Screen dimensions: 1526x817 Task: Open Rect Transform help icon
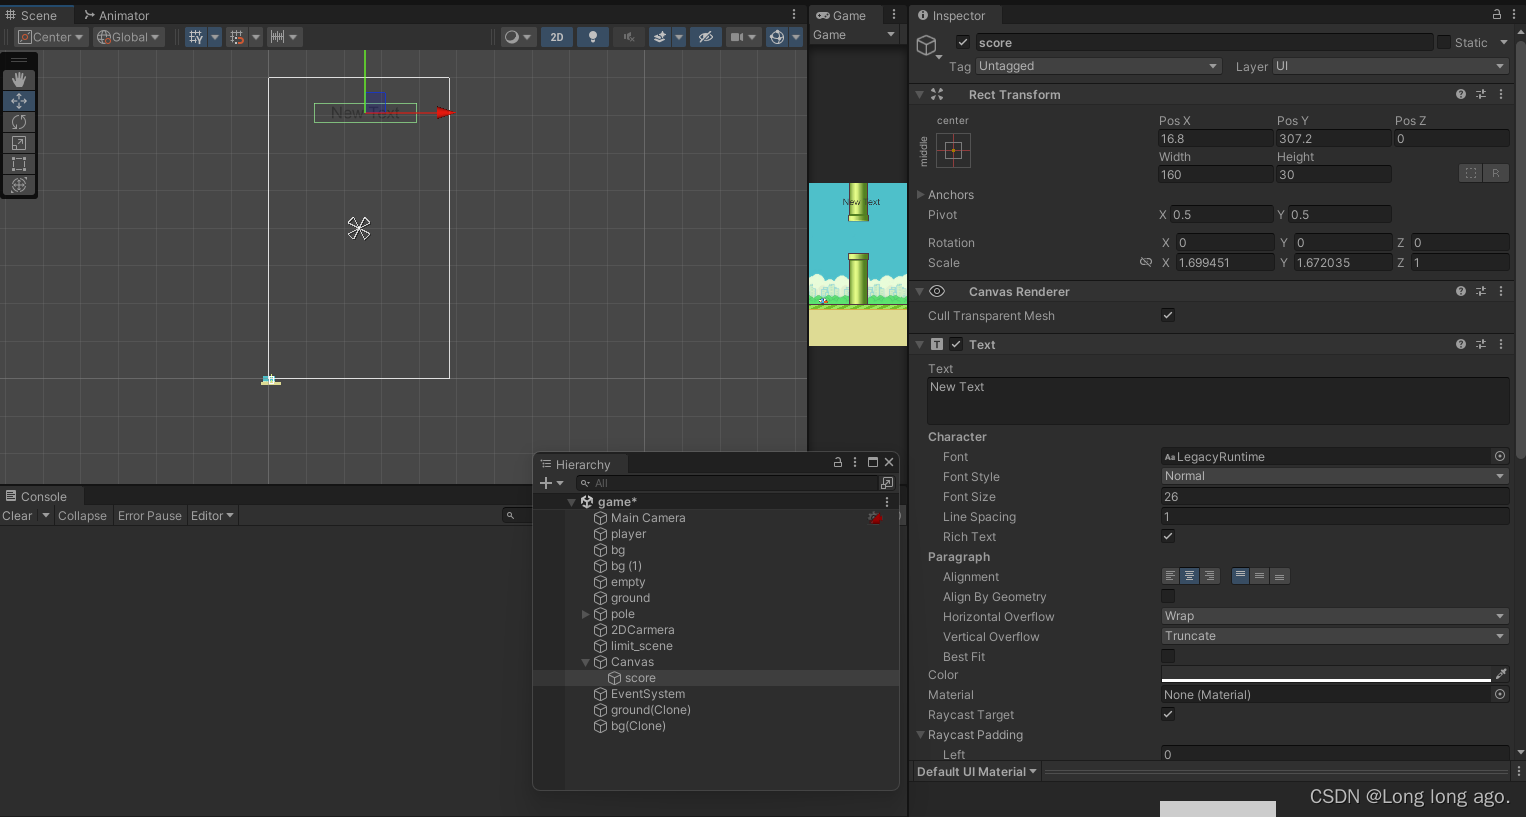[x=1461, y=94]
